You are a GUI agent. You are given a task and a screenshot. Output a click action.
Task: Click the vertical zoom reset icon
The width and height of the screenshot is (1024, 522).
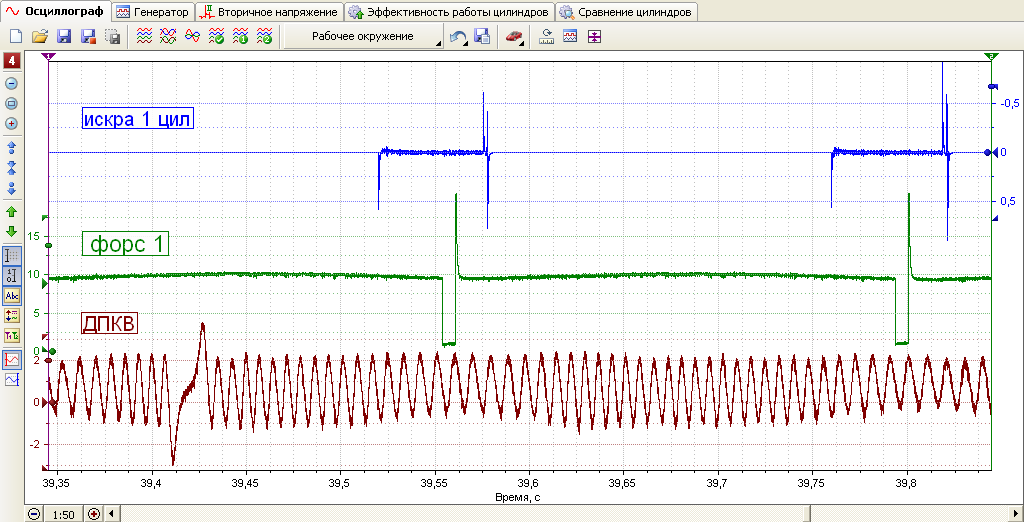(11, 103)
